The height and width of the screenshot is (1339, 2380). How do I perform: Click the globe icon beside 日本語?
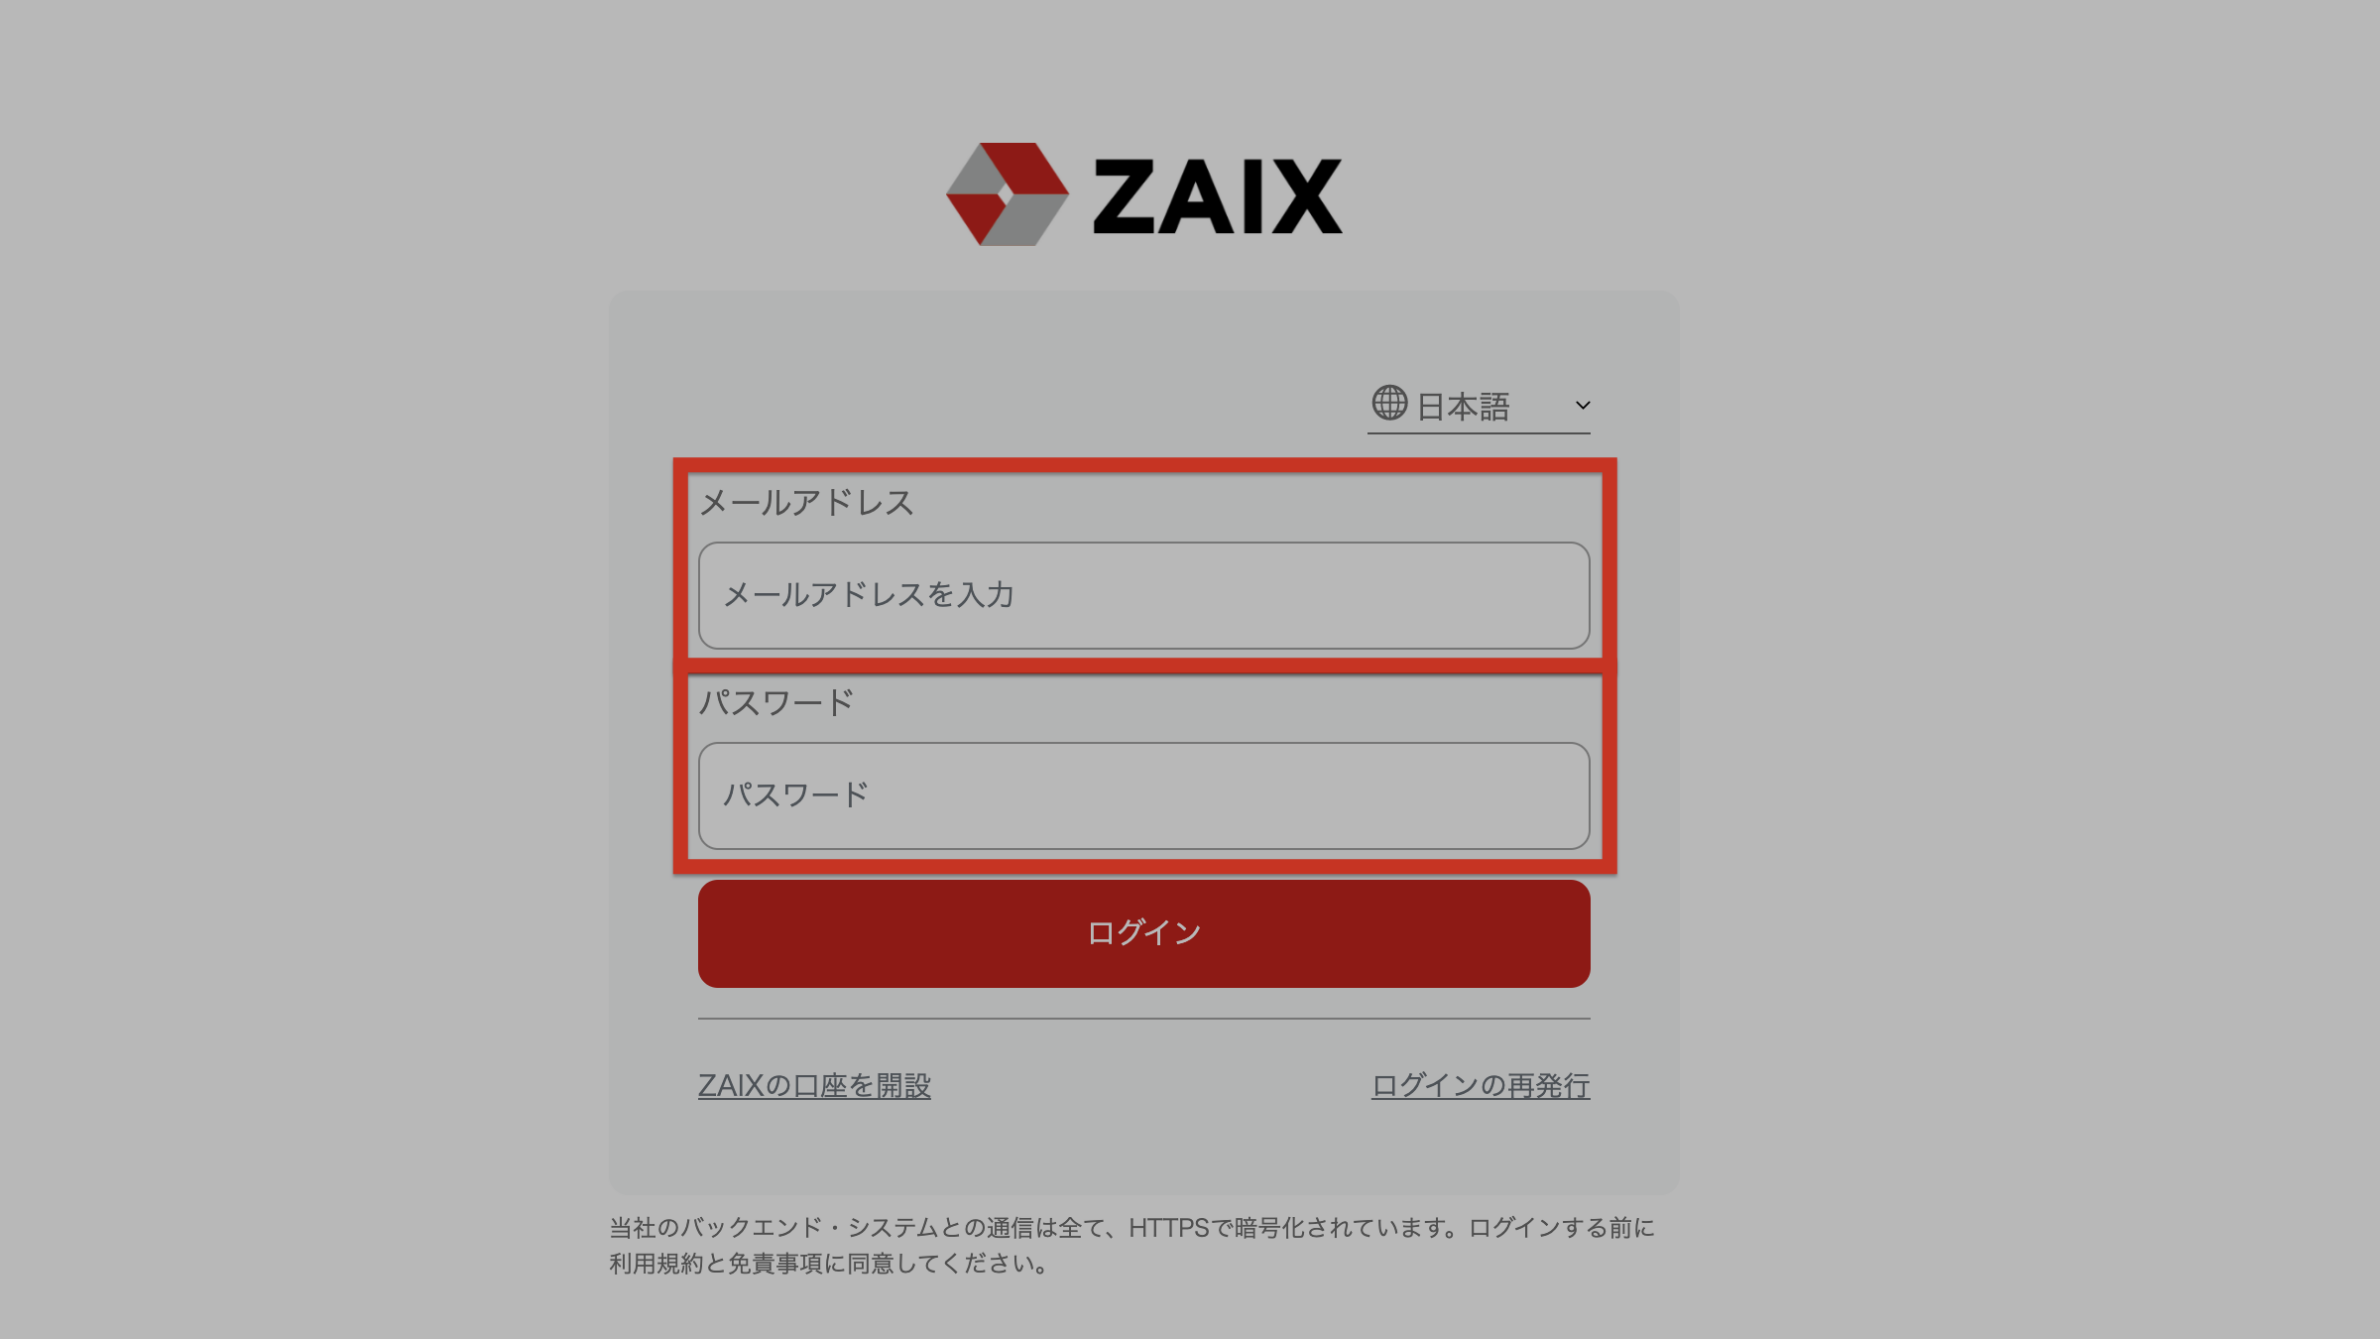click(1389, 403)
